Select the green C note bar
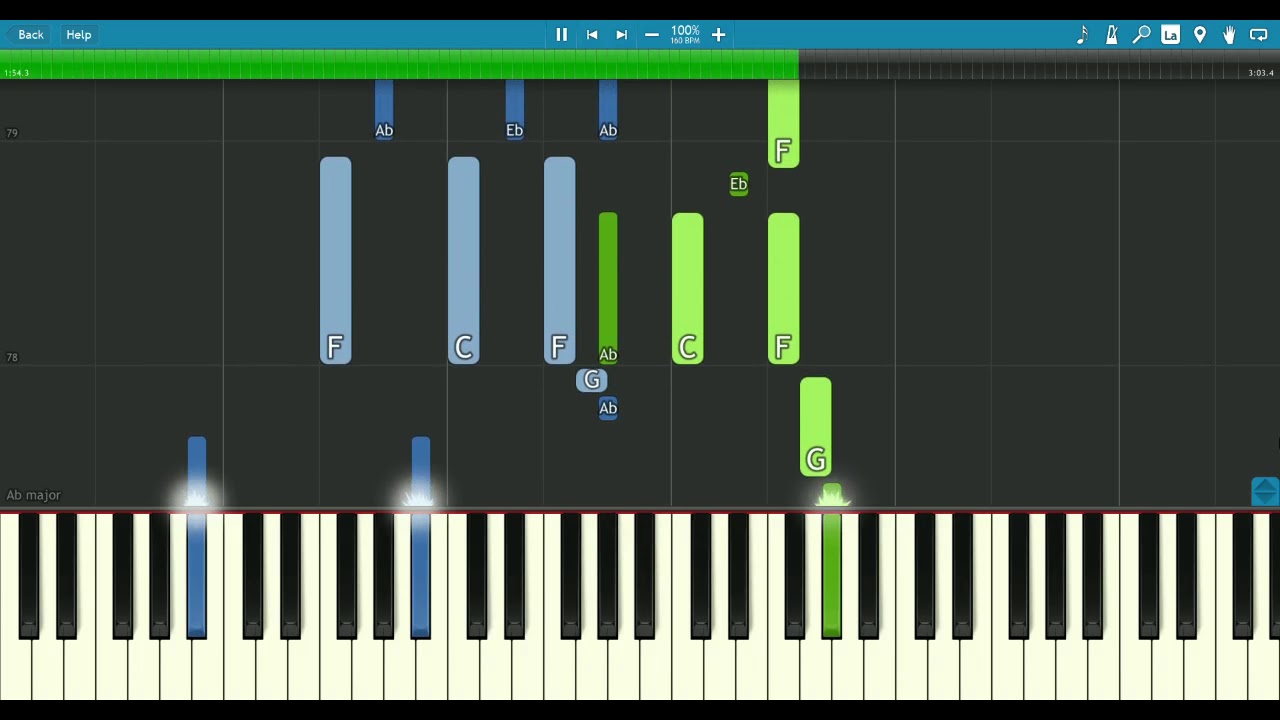 [x=687, y=288]
